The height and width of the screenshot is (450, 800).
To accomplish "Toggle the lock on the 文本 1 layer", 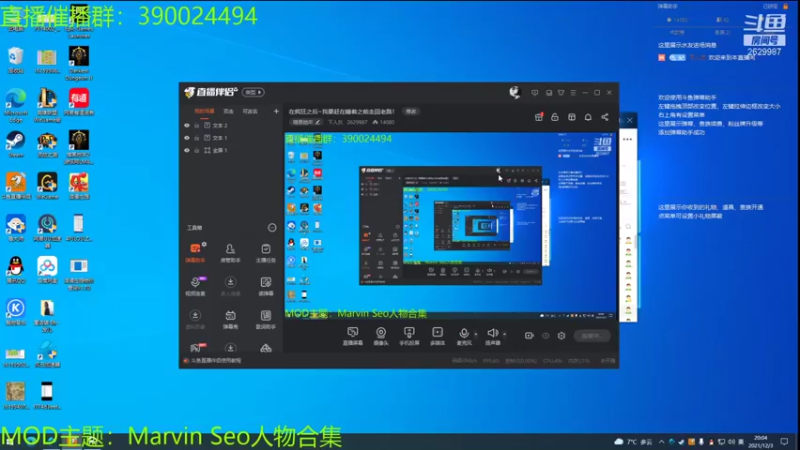I will pos(196,138).
